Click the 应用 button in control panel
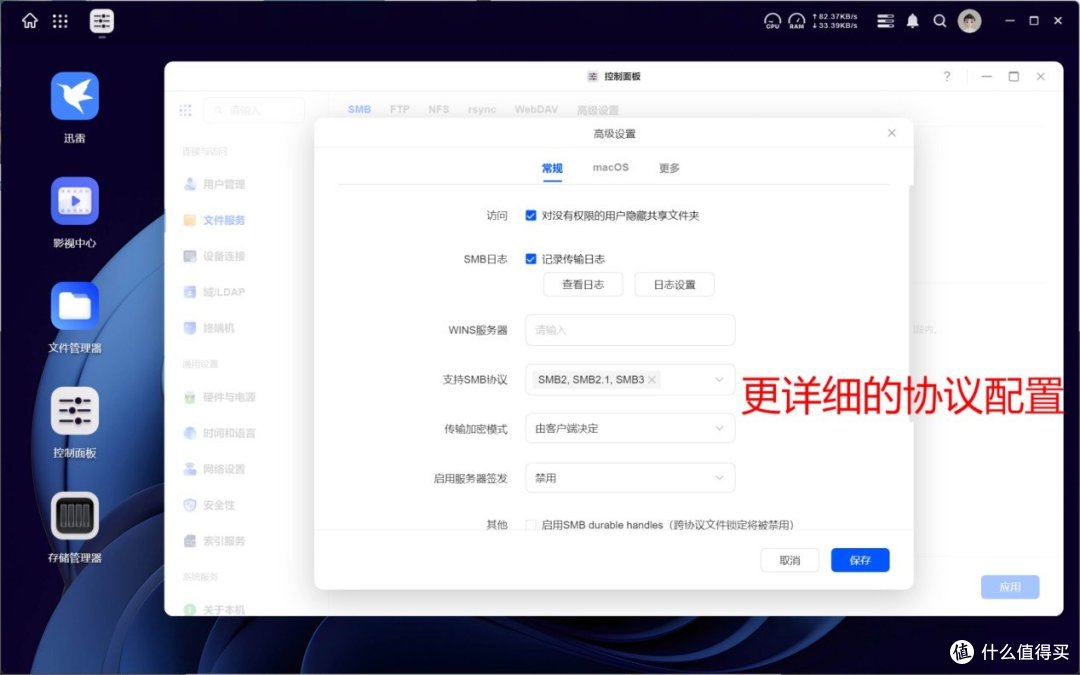The image size is (1080, 675). (x=1010, y=587)
